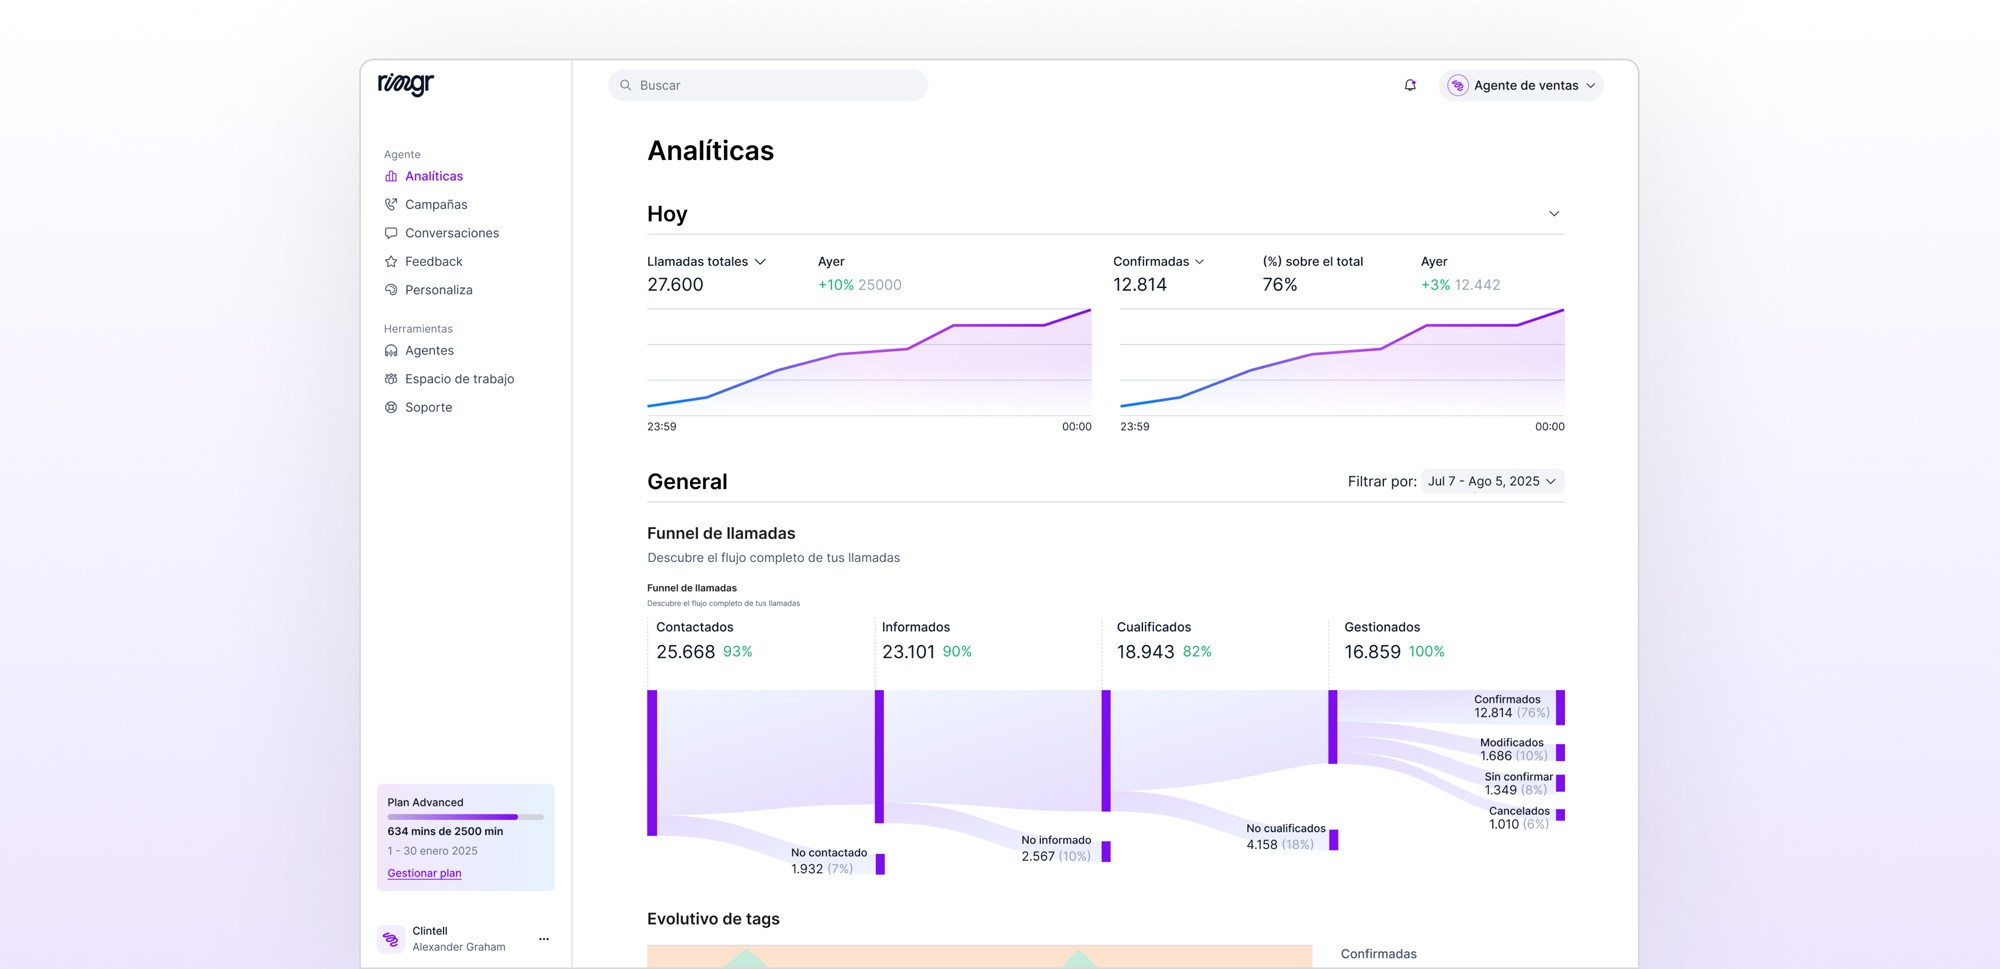Click the Buscar search field

(766, 85)
